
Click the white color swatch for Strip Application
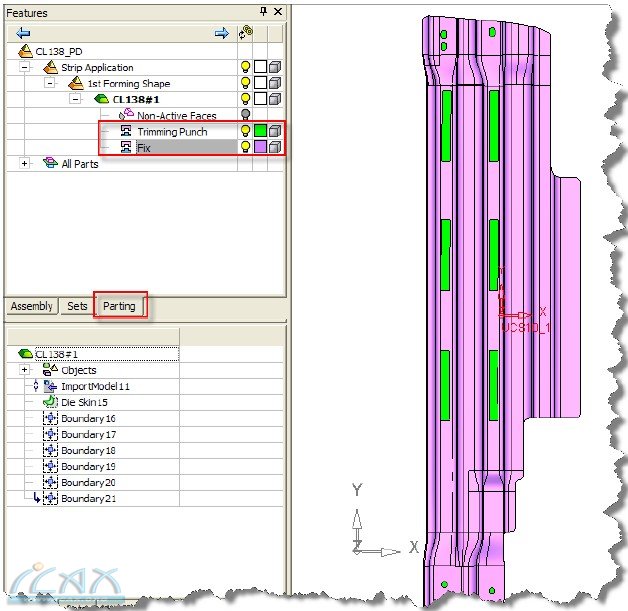click(x=260, y=67)
